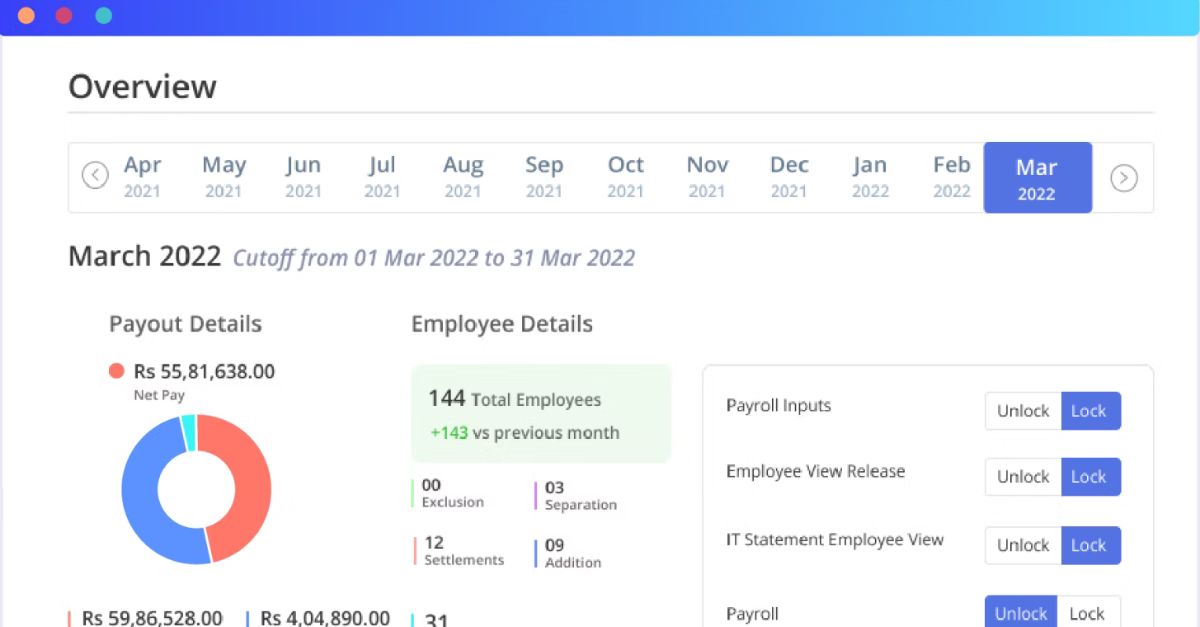The image size is (1200, 627).
Task: Click the orange legend marker beside Rs 59,86,528.00
Action: tap(70, 617)
